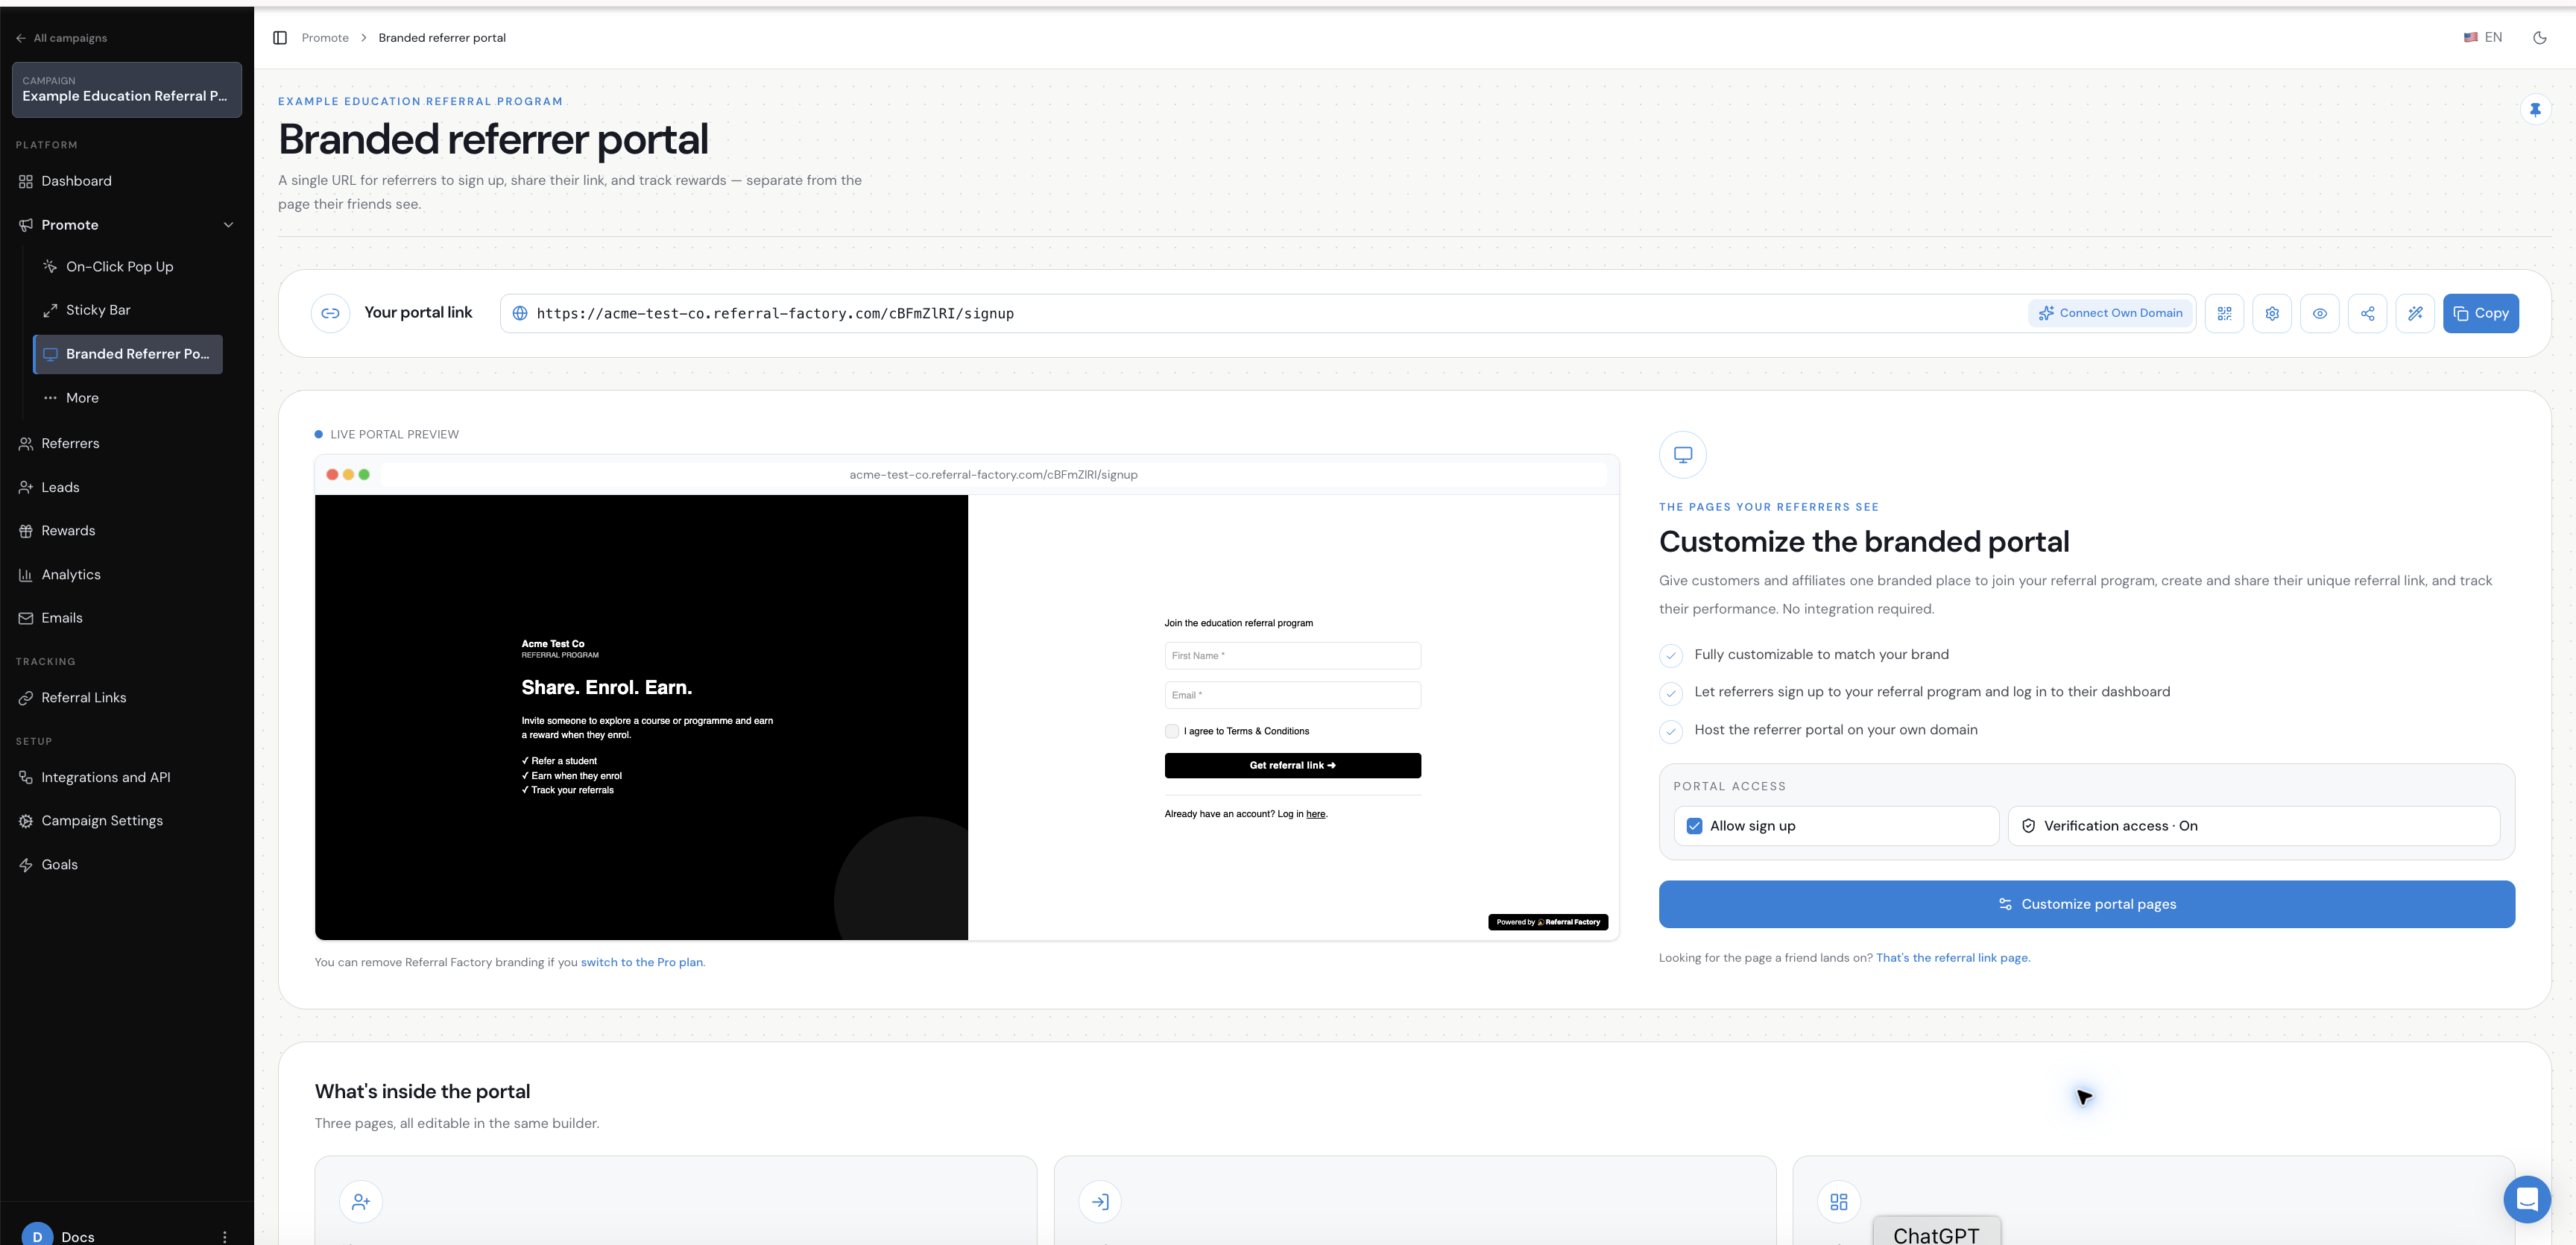Follow the switch to the Pro plan link
This screenshot has height=1245, width=2576.
coord(641,962)
